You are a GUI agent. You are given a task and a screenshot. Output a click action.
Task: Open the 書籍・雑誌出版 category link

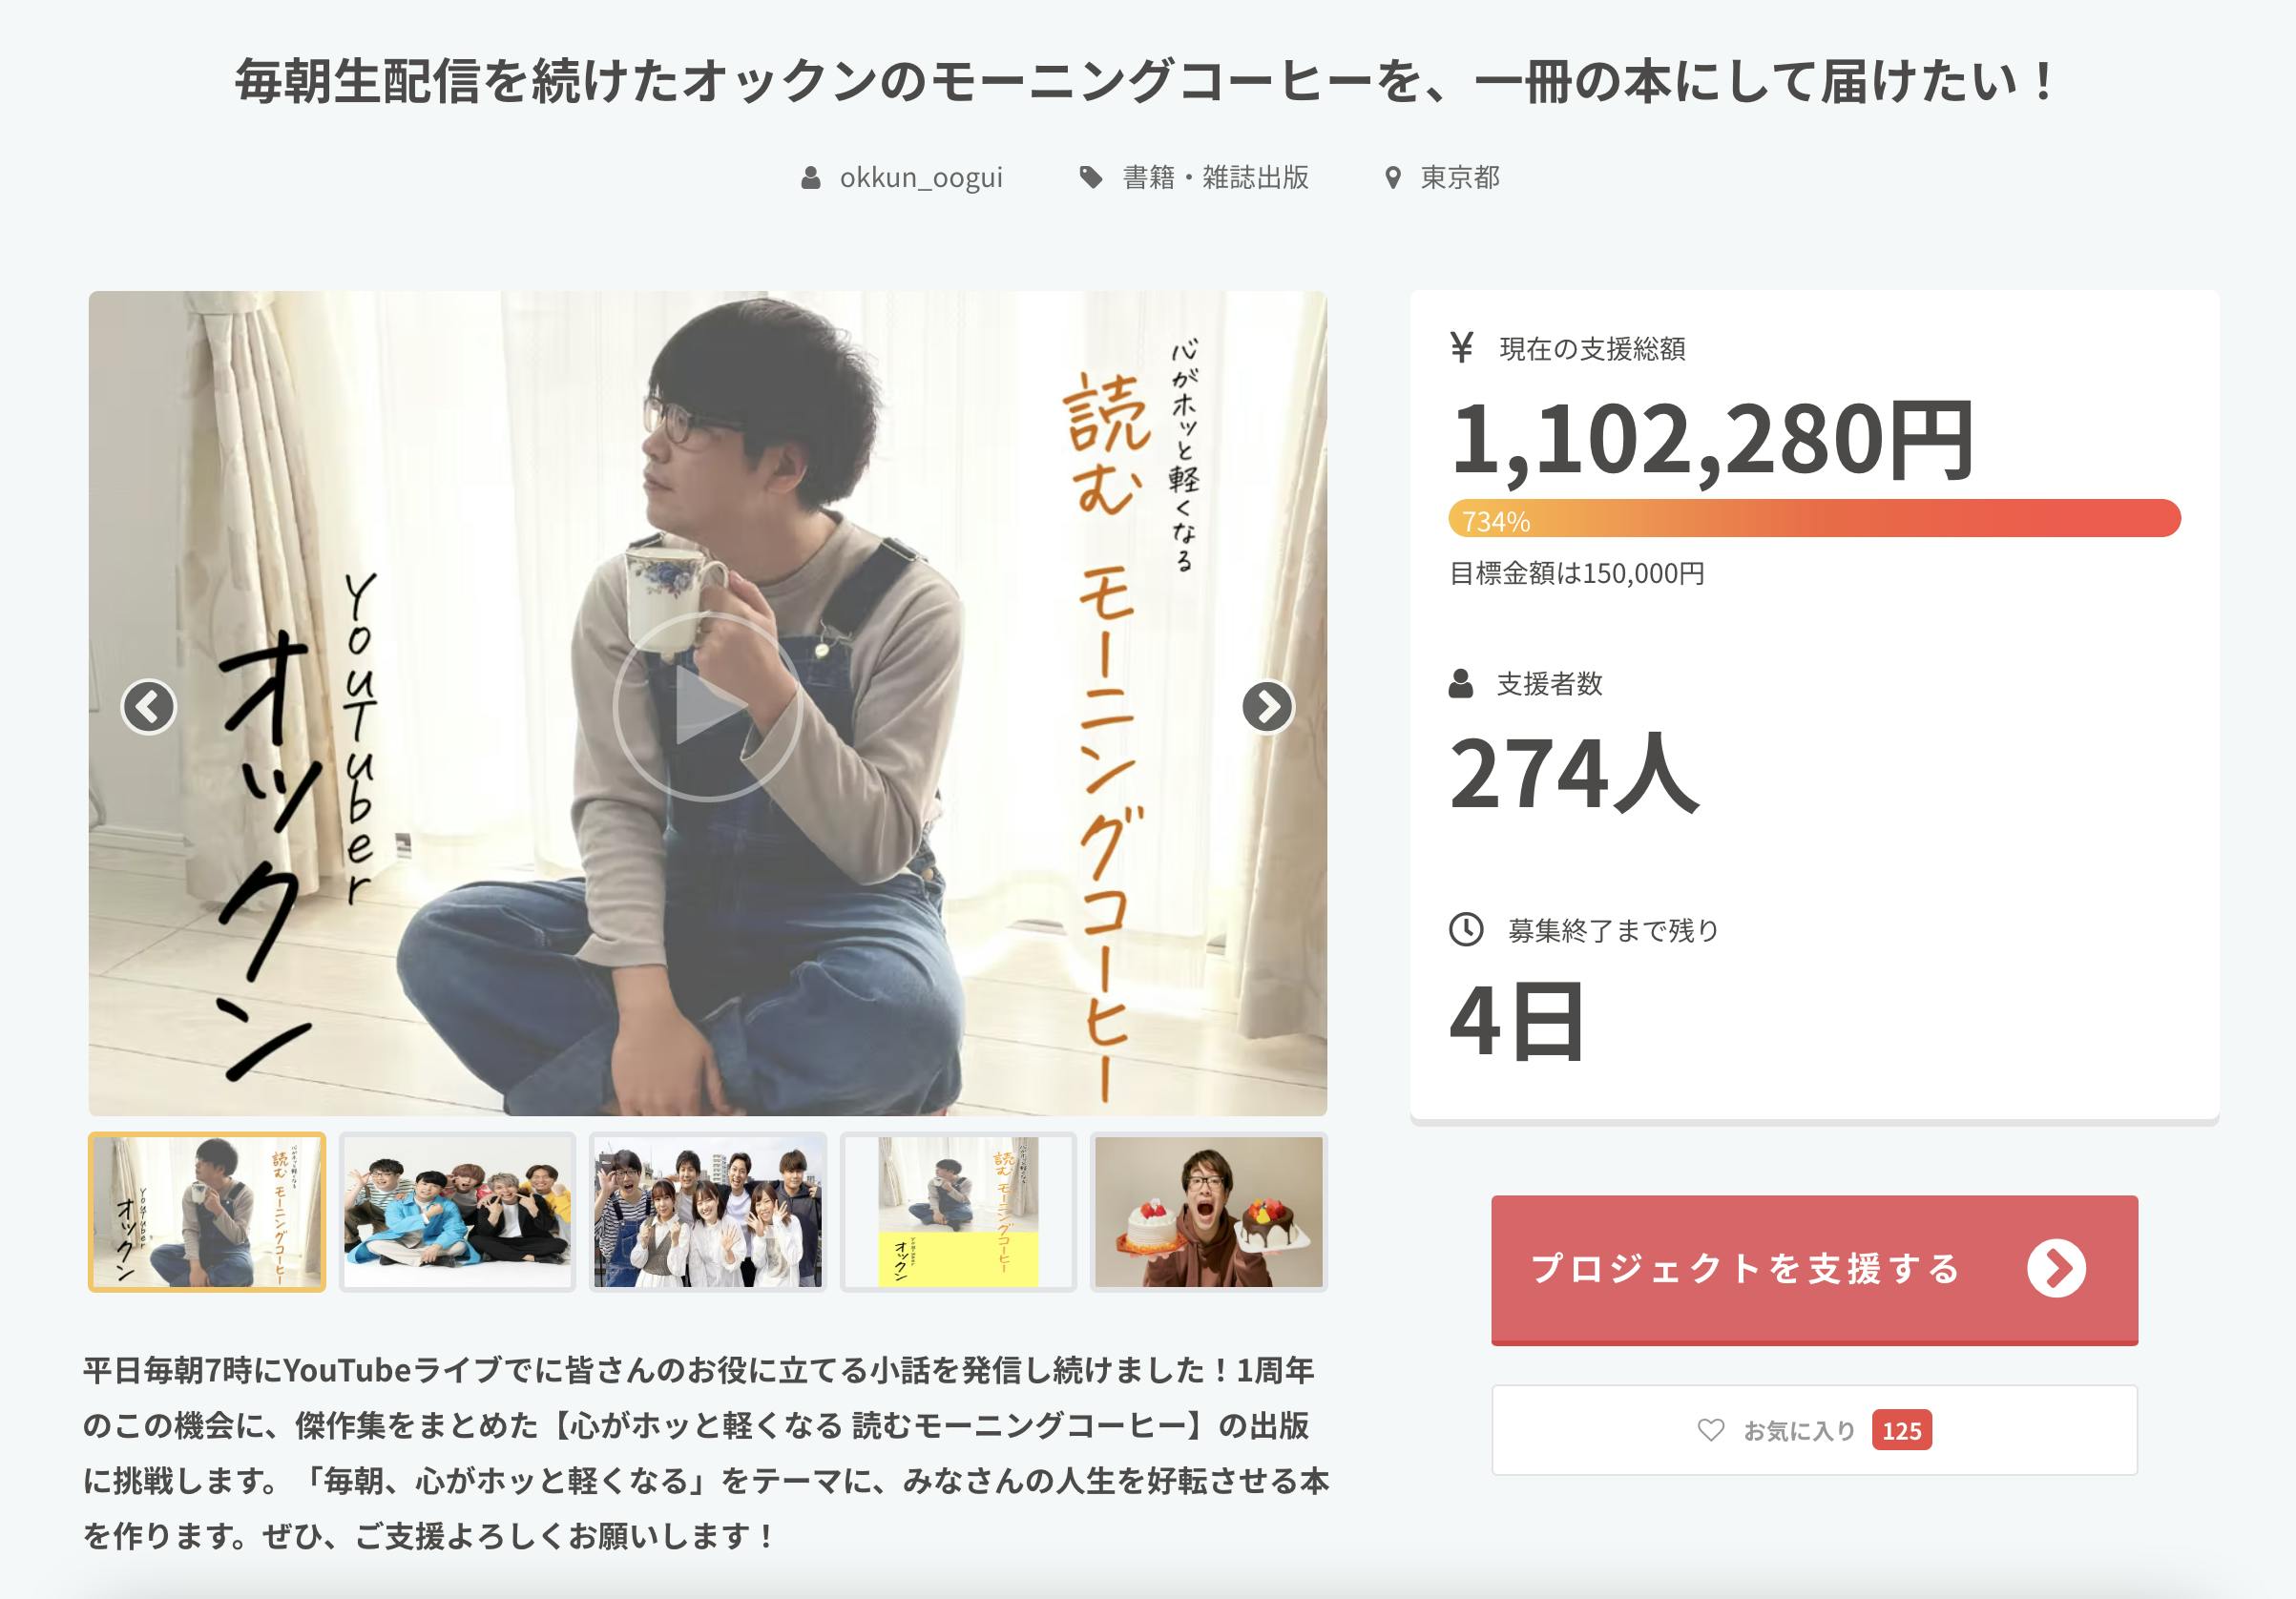click(1216, 178)
